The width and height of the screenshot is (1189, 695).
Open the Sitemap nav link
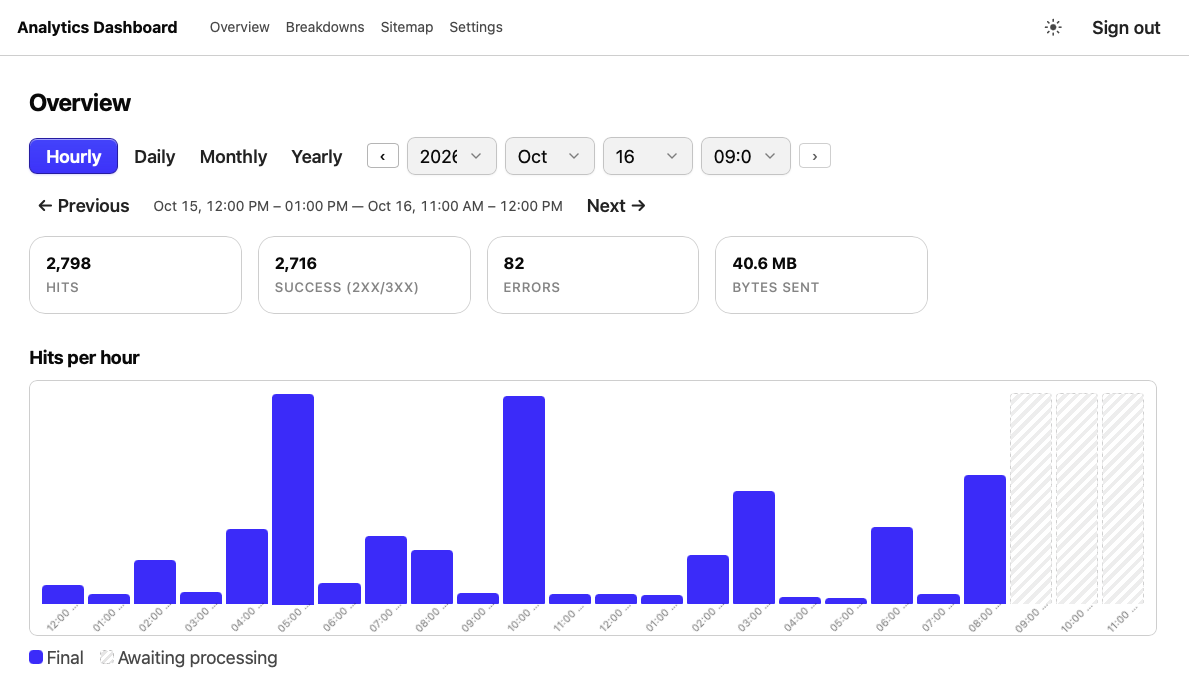(406, 27)
